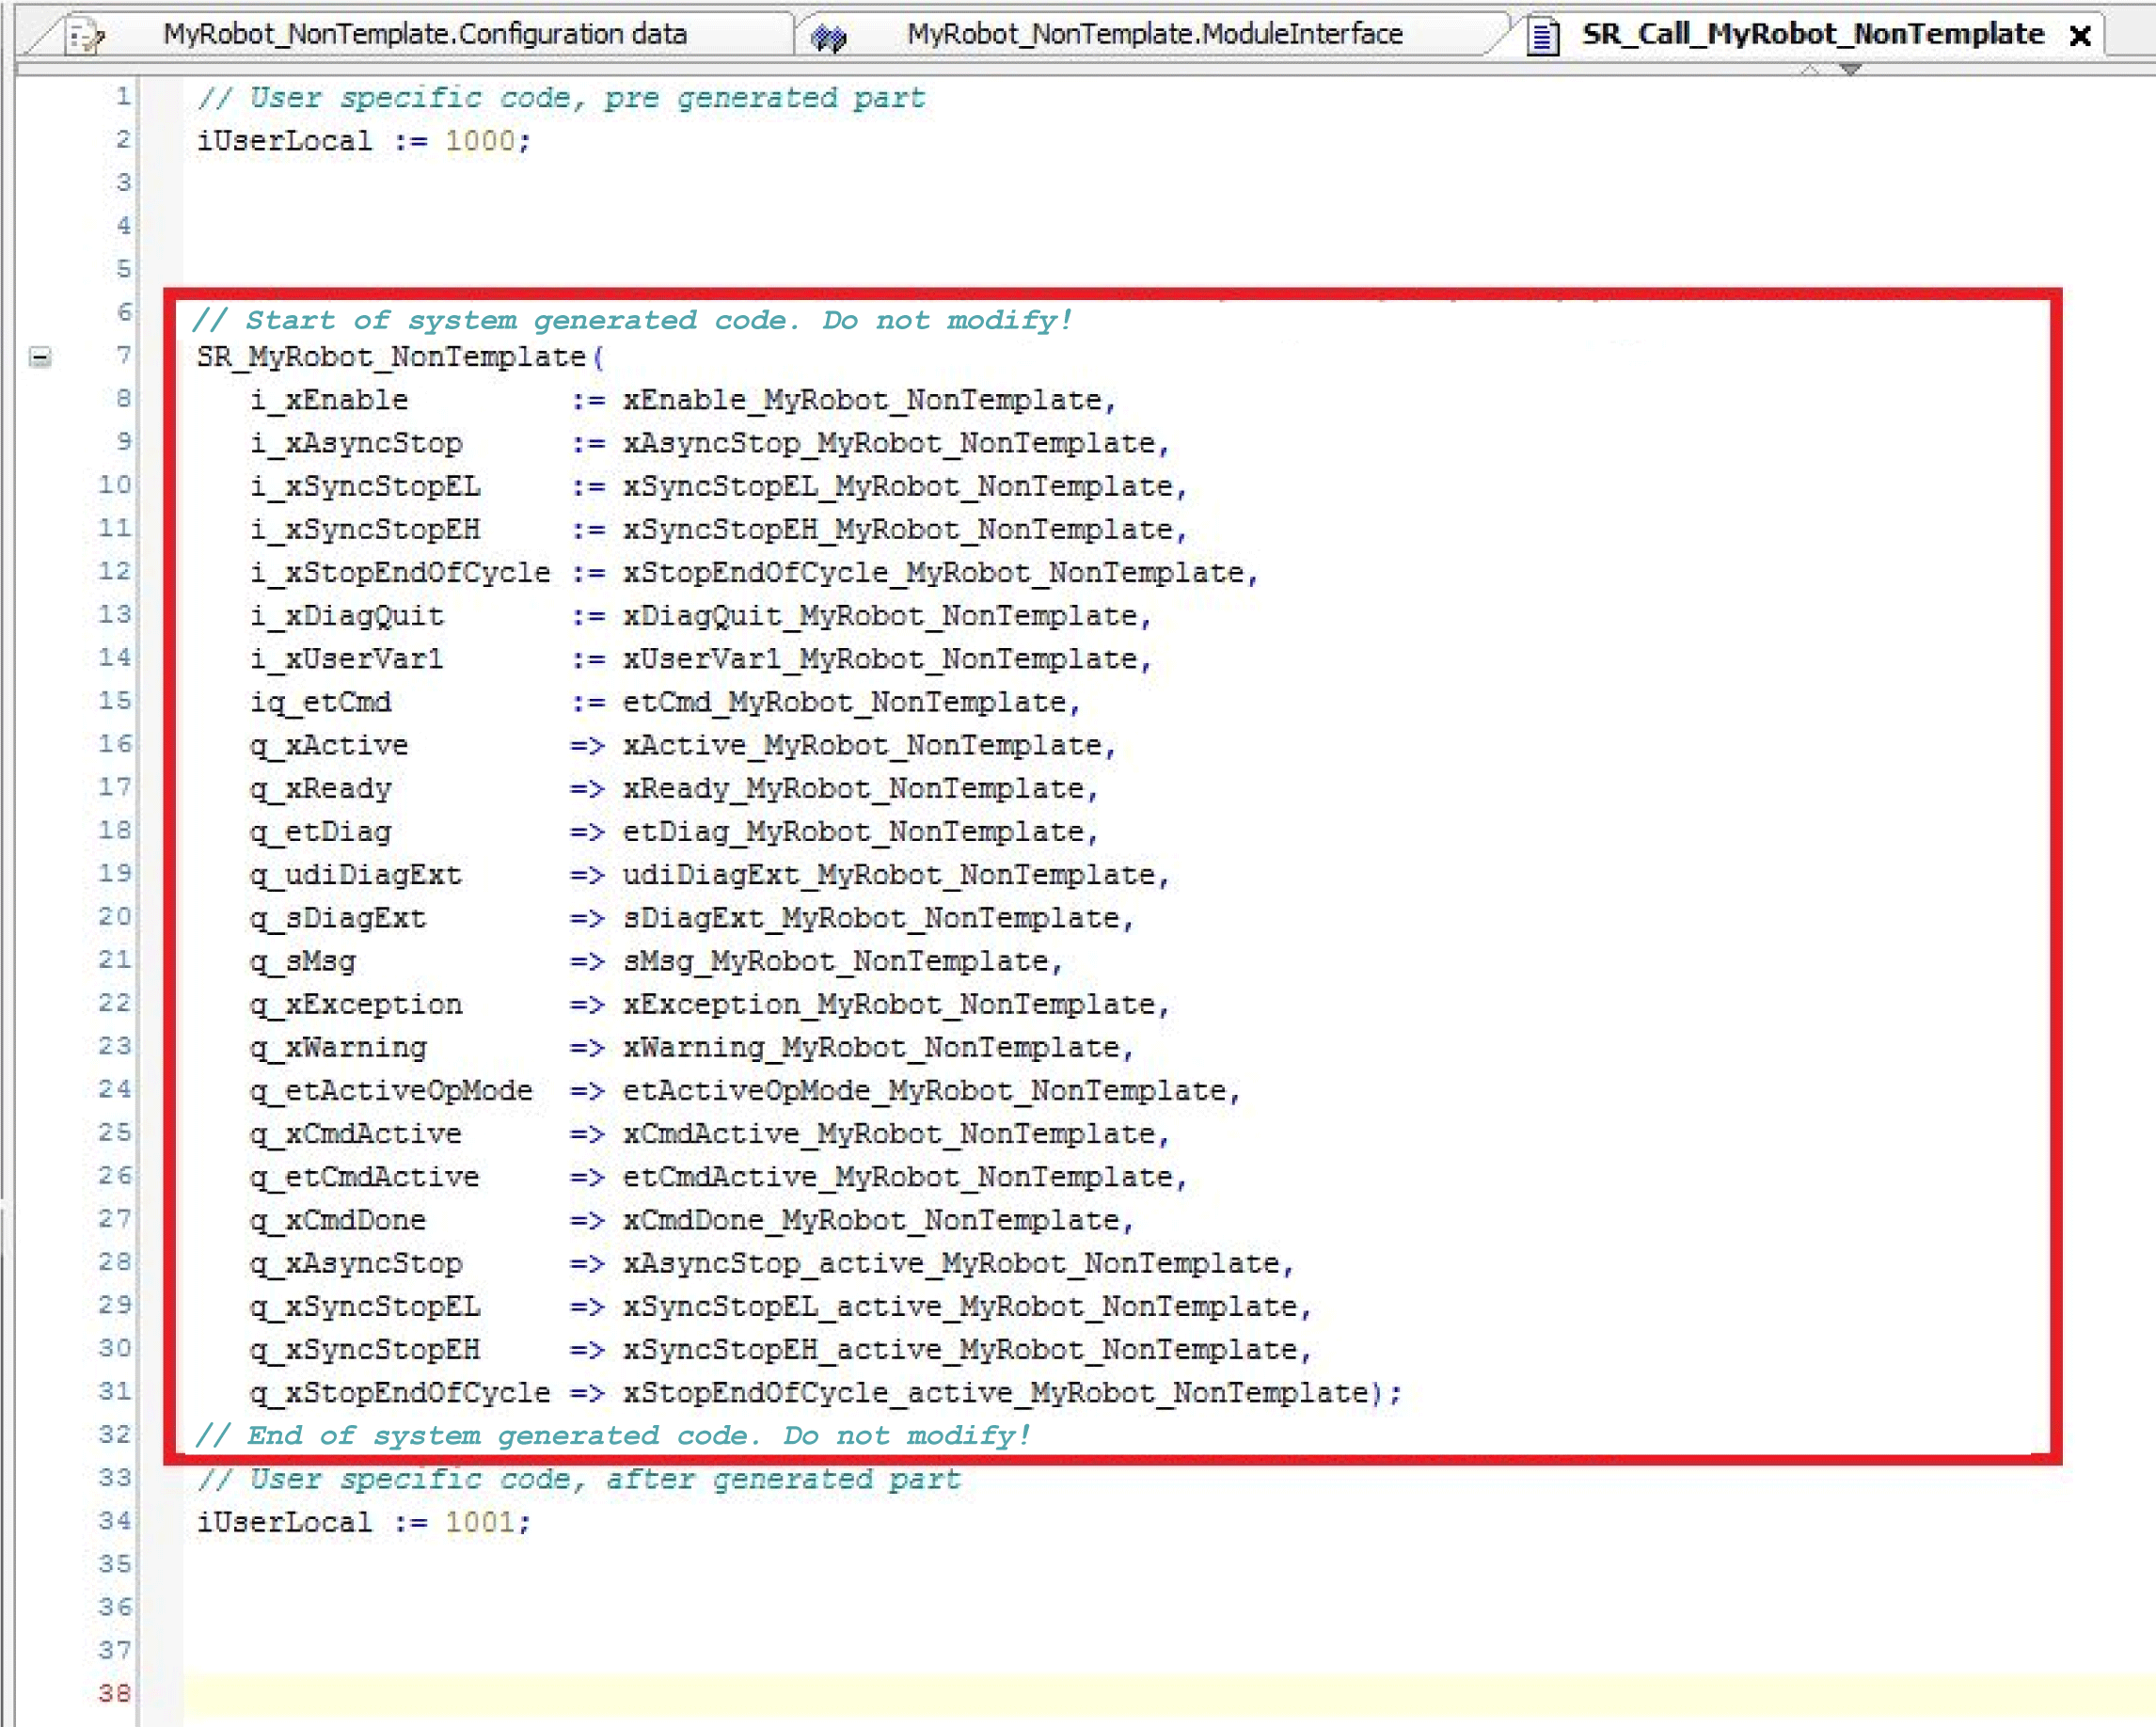
Task: Click the down arrow on the pane splitter
Action: coord(1850,69)
